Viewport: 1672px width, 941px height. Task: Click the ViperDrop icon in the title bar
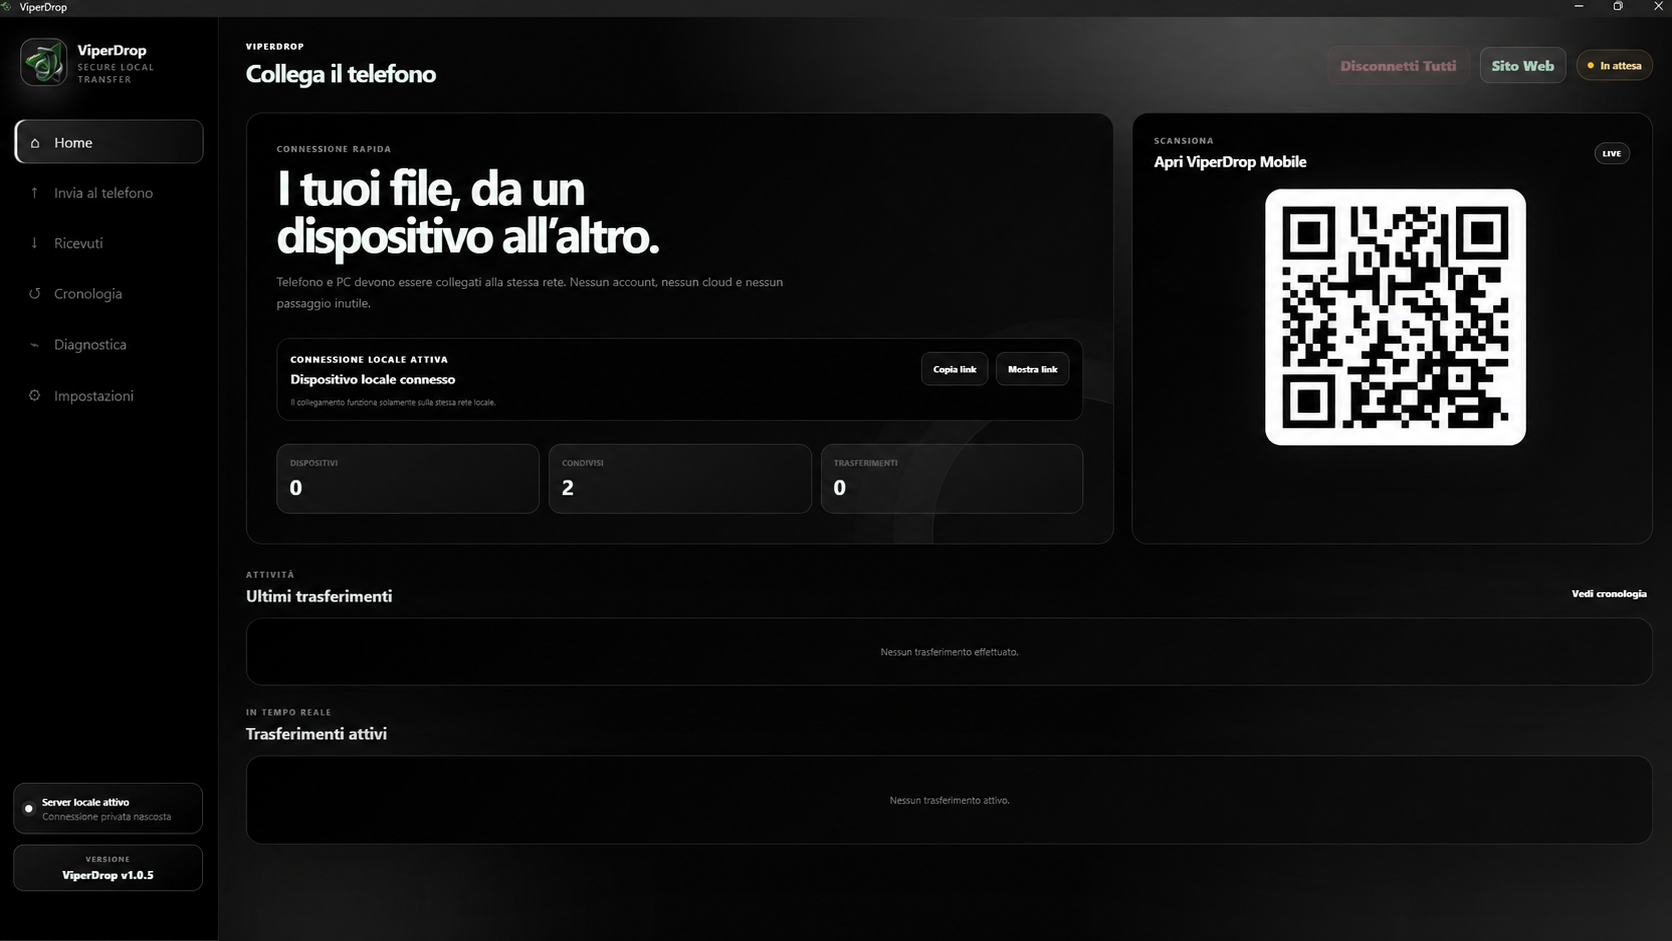(7, 7)
